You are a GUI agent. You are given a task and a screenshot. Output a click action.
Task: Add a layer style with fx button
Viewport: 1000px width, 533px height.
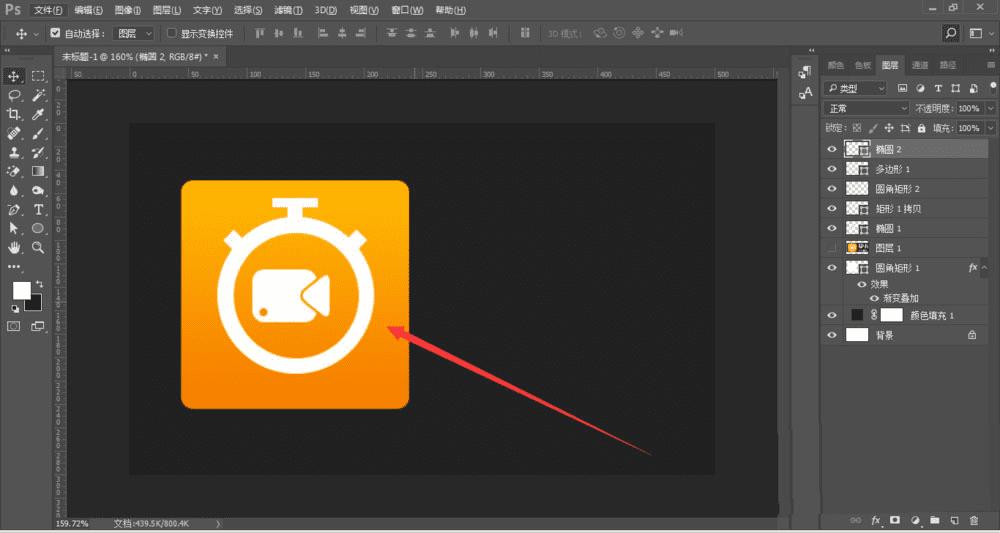(876, 520)
